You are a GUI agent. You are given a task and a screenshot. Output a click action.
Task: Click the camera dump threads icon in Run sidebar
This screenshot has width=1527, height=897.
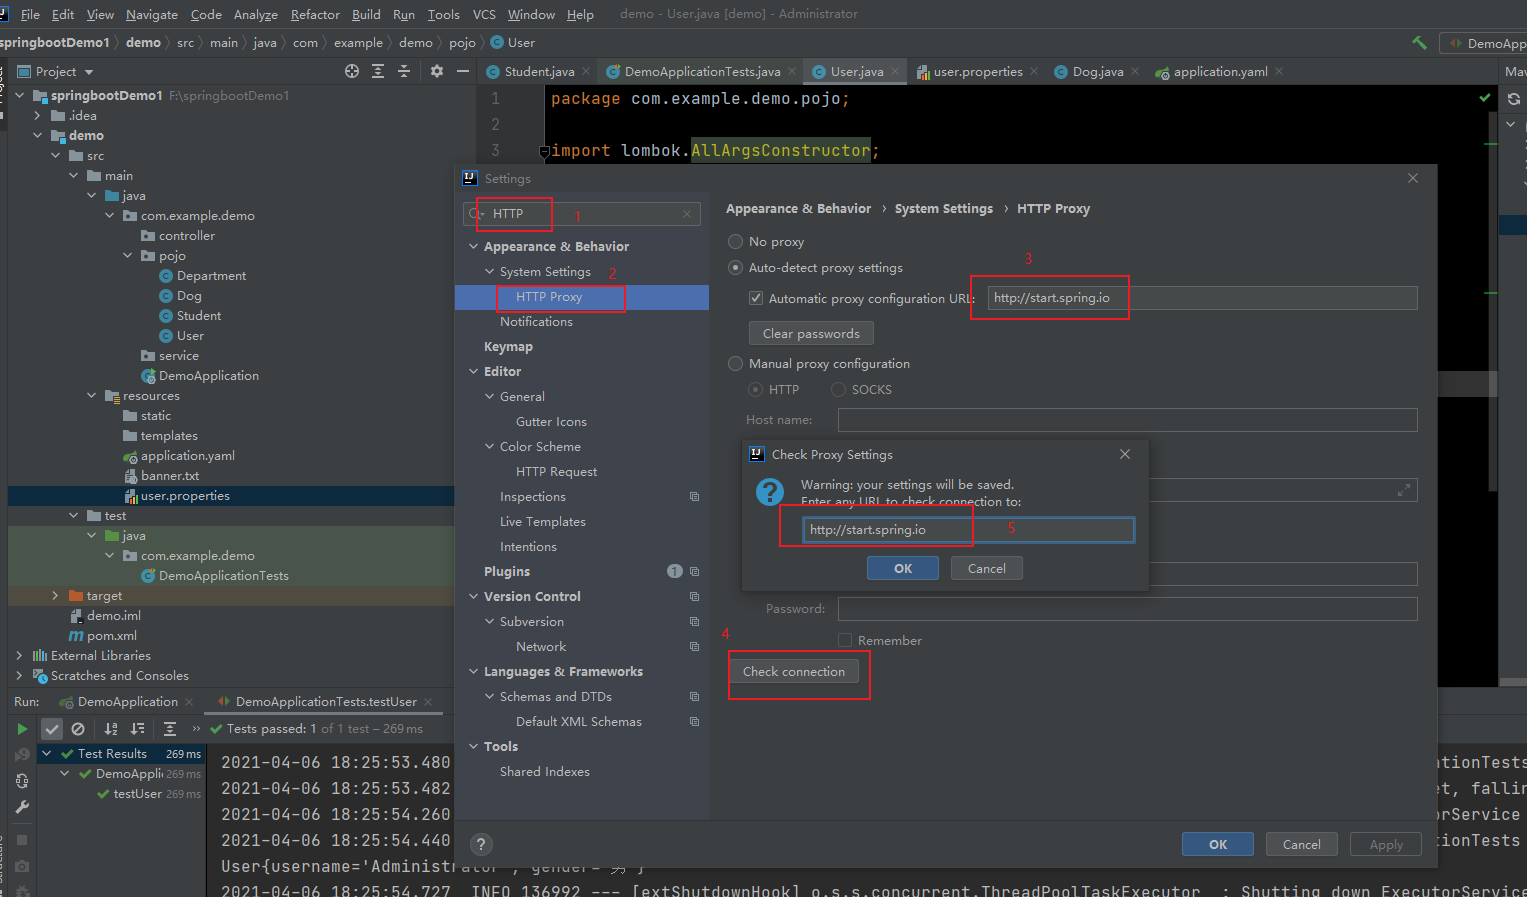pyautogui.click(x=22, y=866)
